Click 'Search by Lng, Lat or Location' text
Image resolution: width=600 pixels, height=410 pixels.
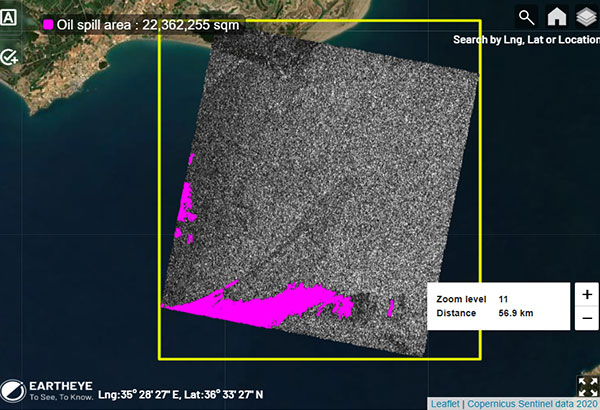click(524, 40)
